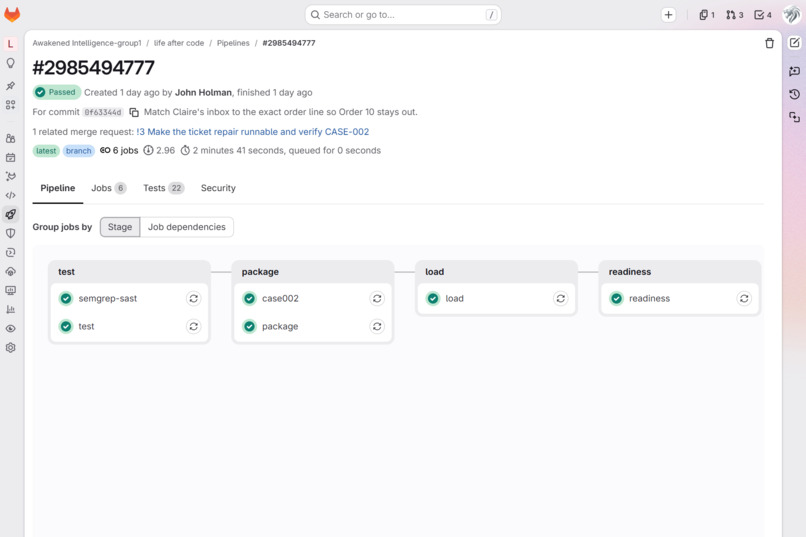Group jobs by Stage
This screenshot has width=806, height=537.
(x=120, y=227)
